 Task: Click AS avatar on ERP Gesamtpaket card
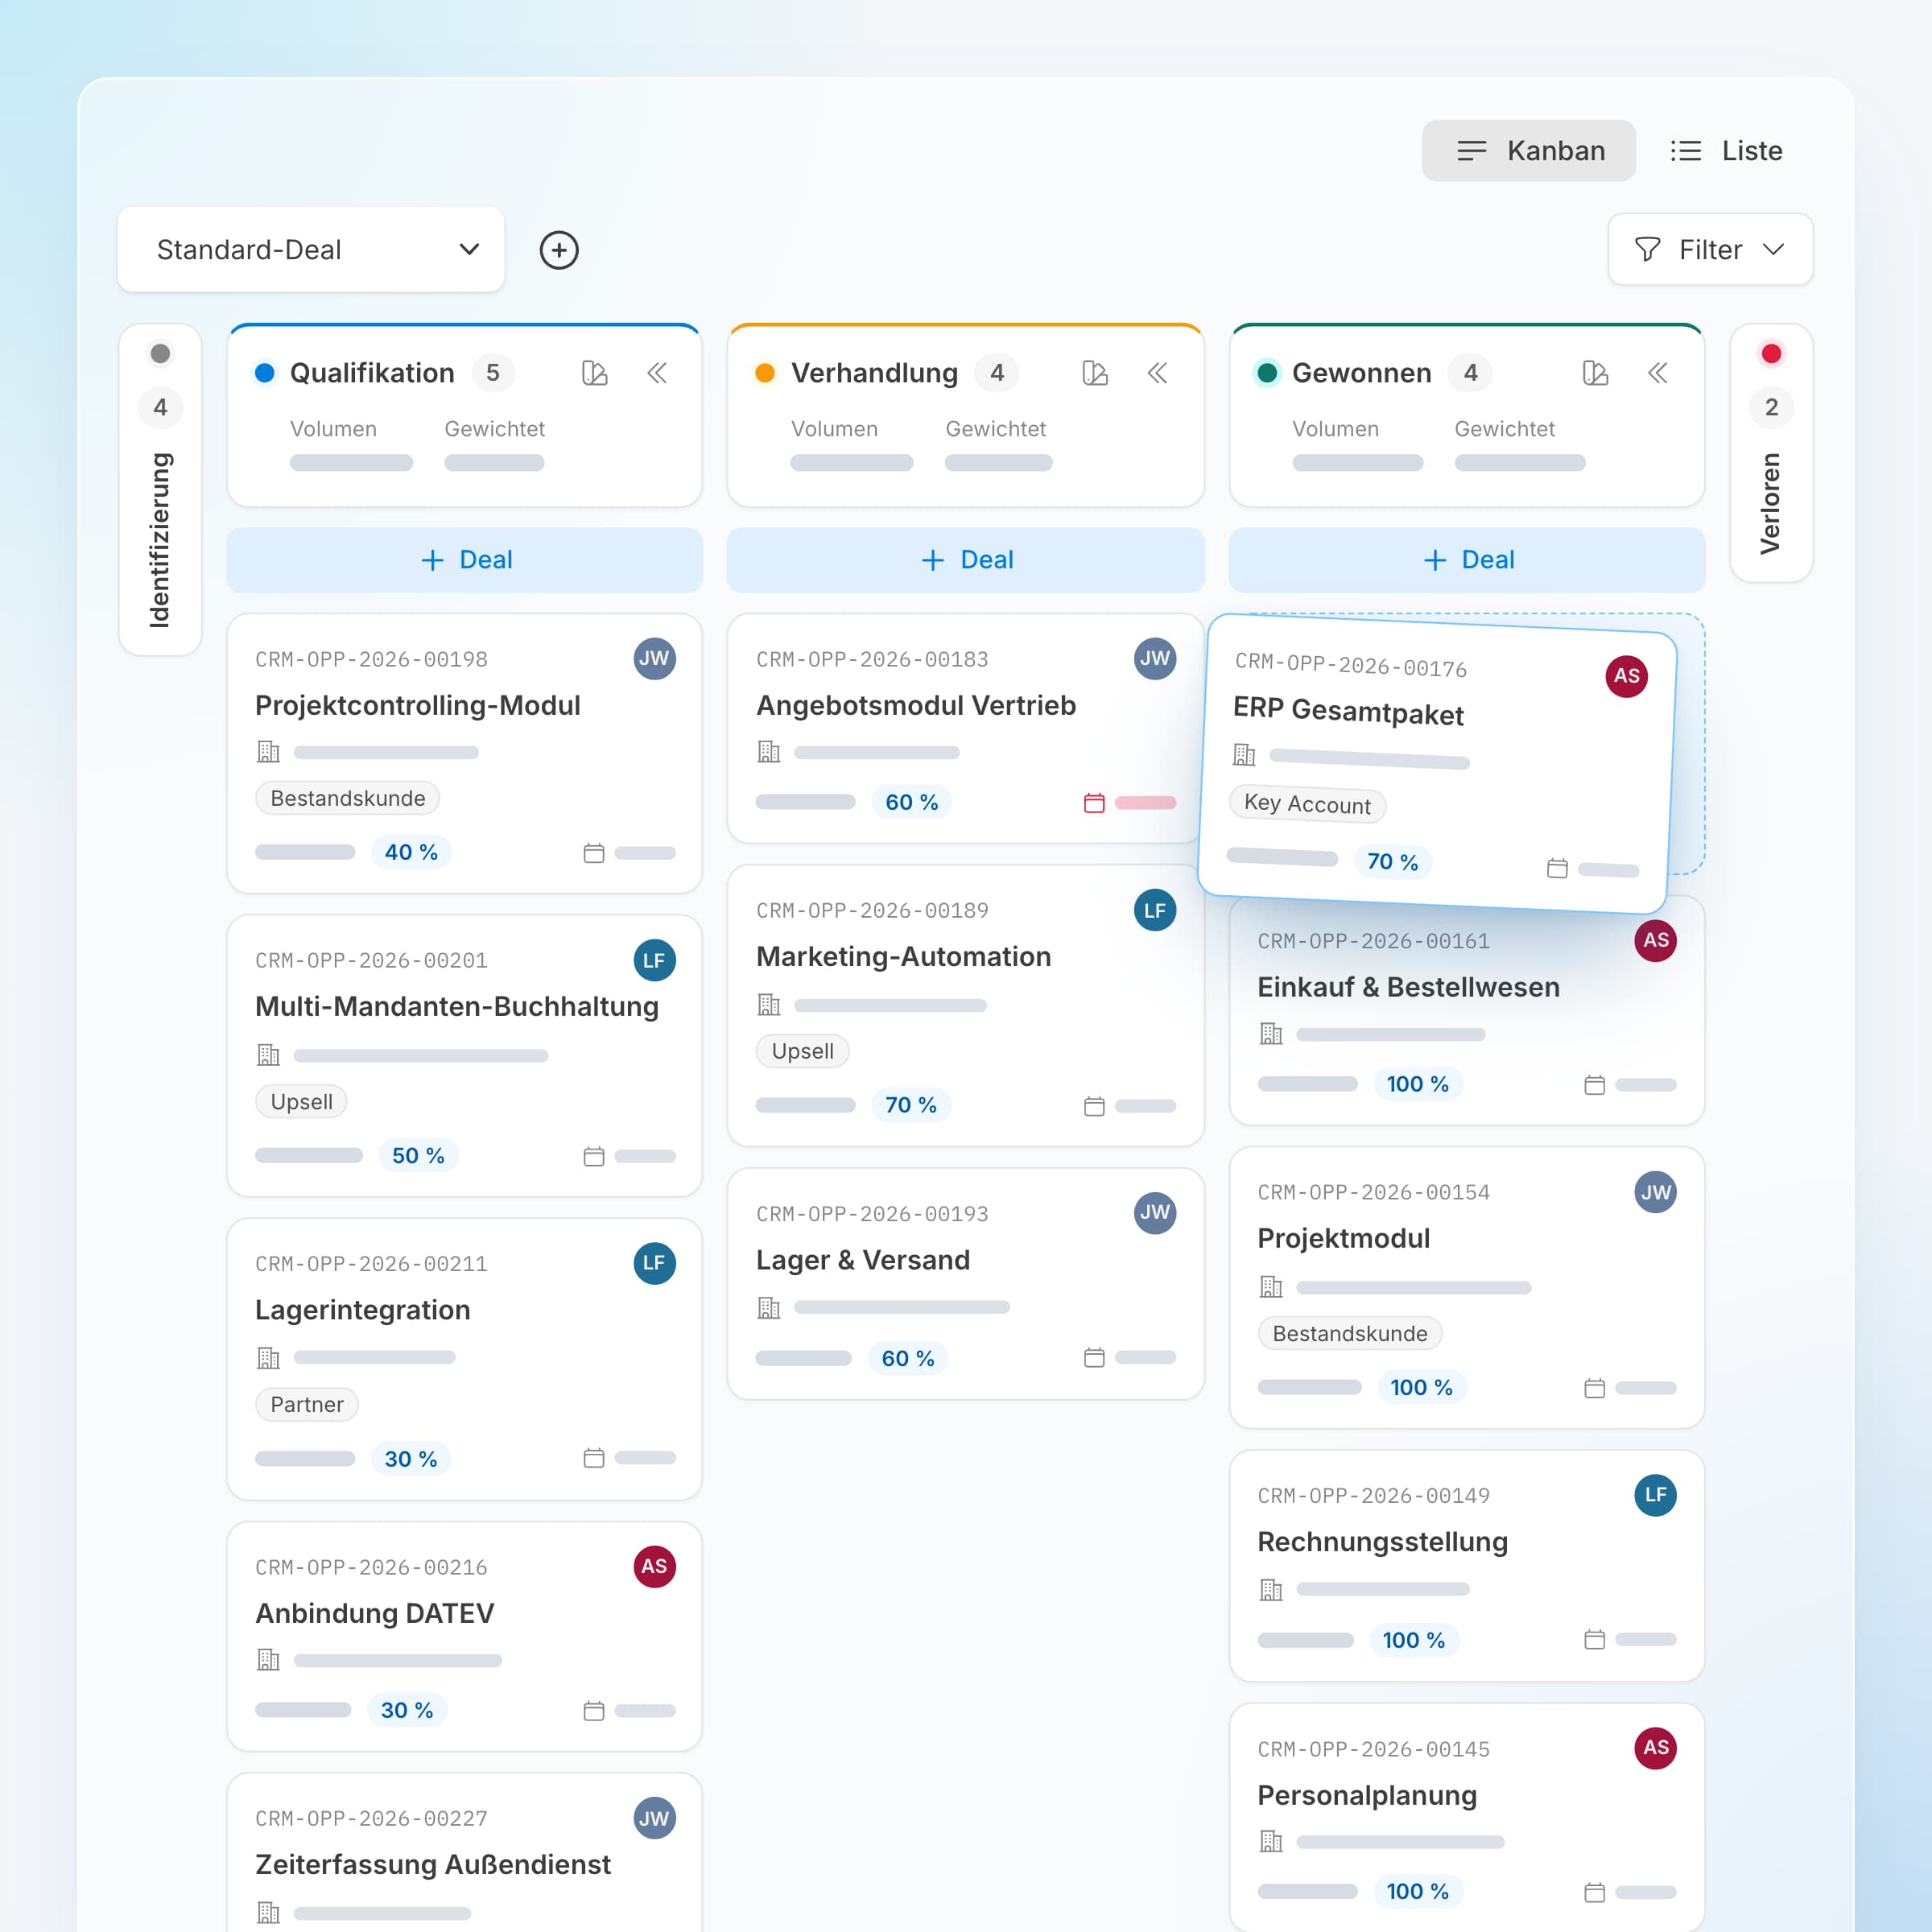(1627, 676)
